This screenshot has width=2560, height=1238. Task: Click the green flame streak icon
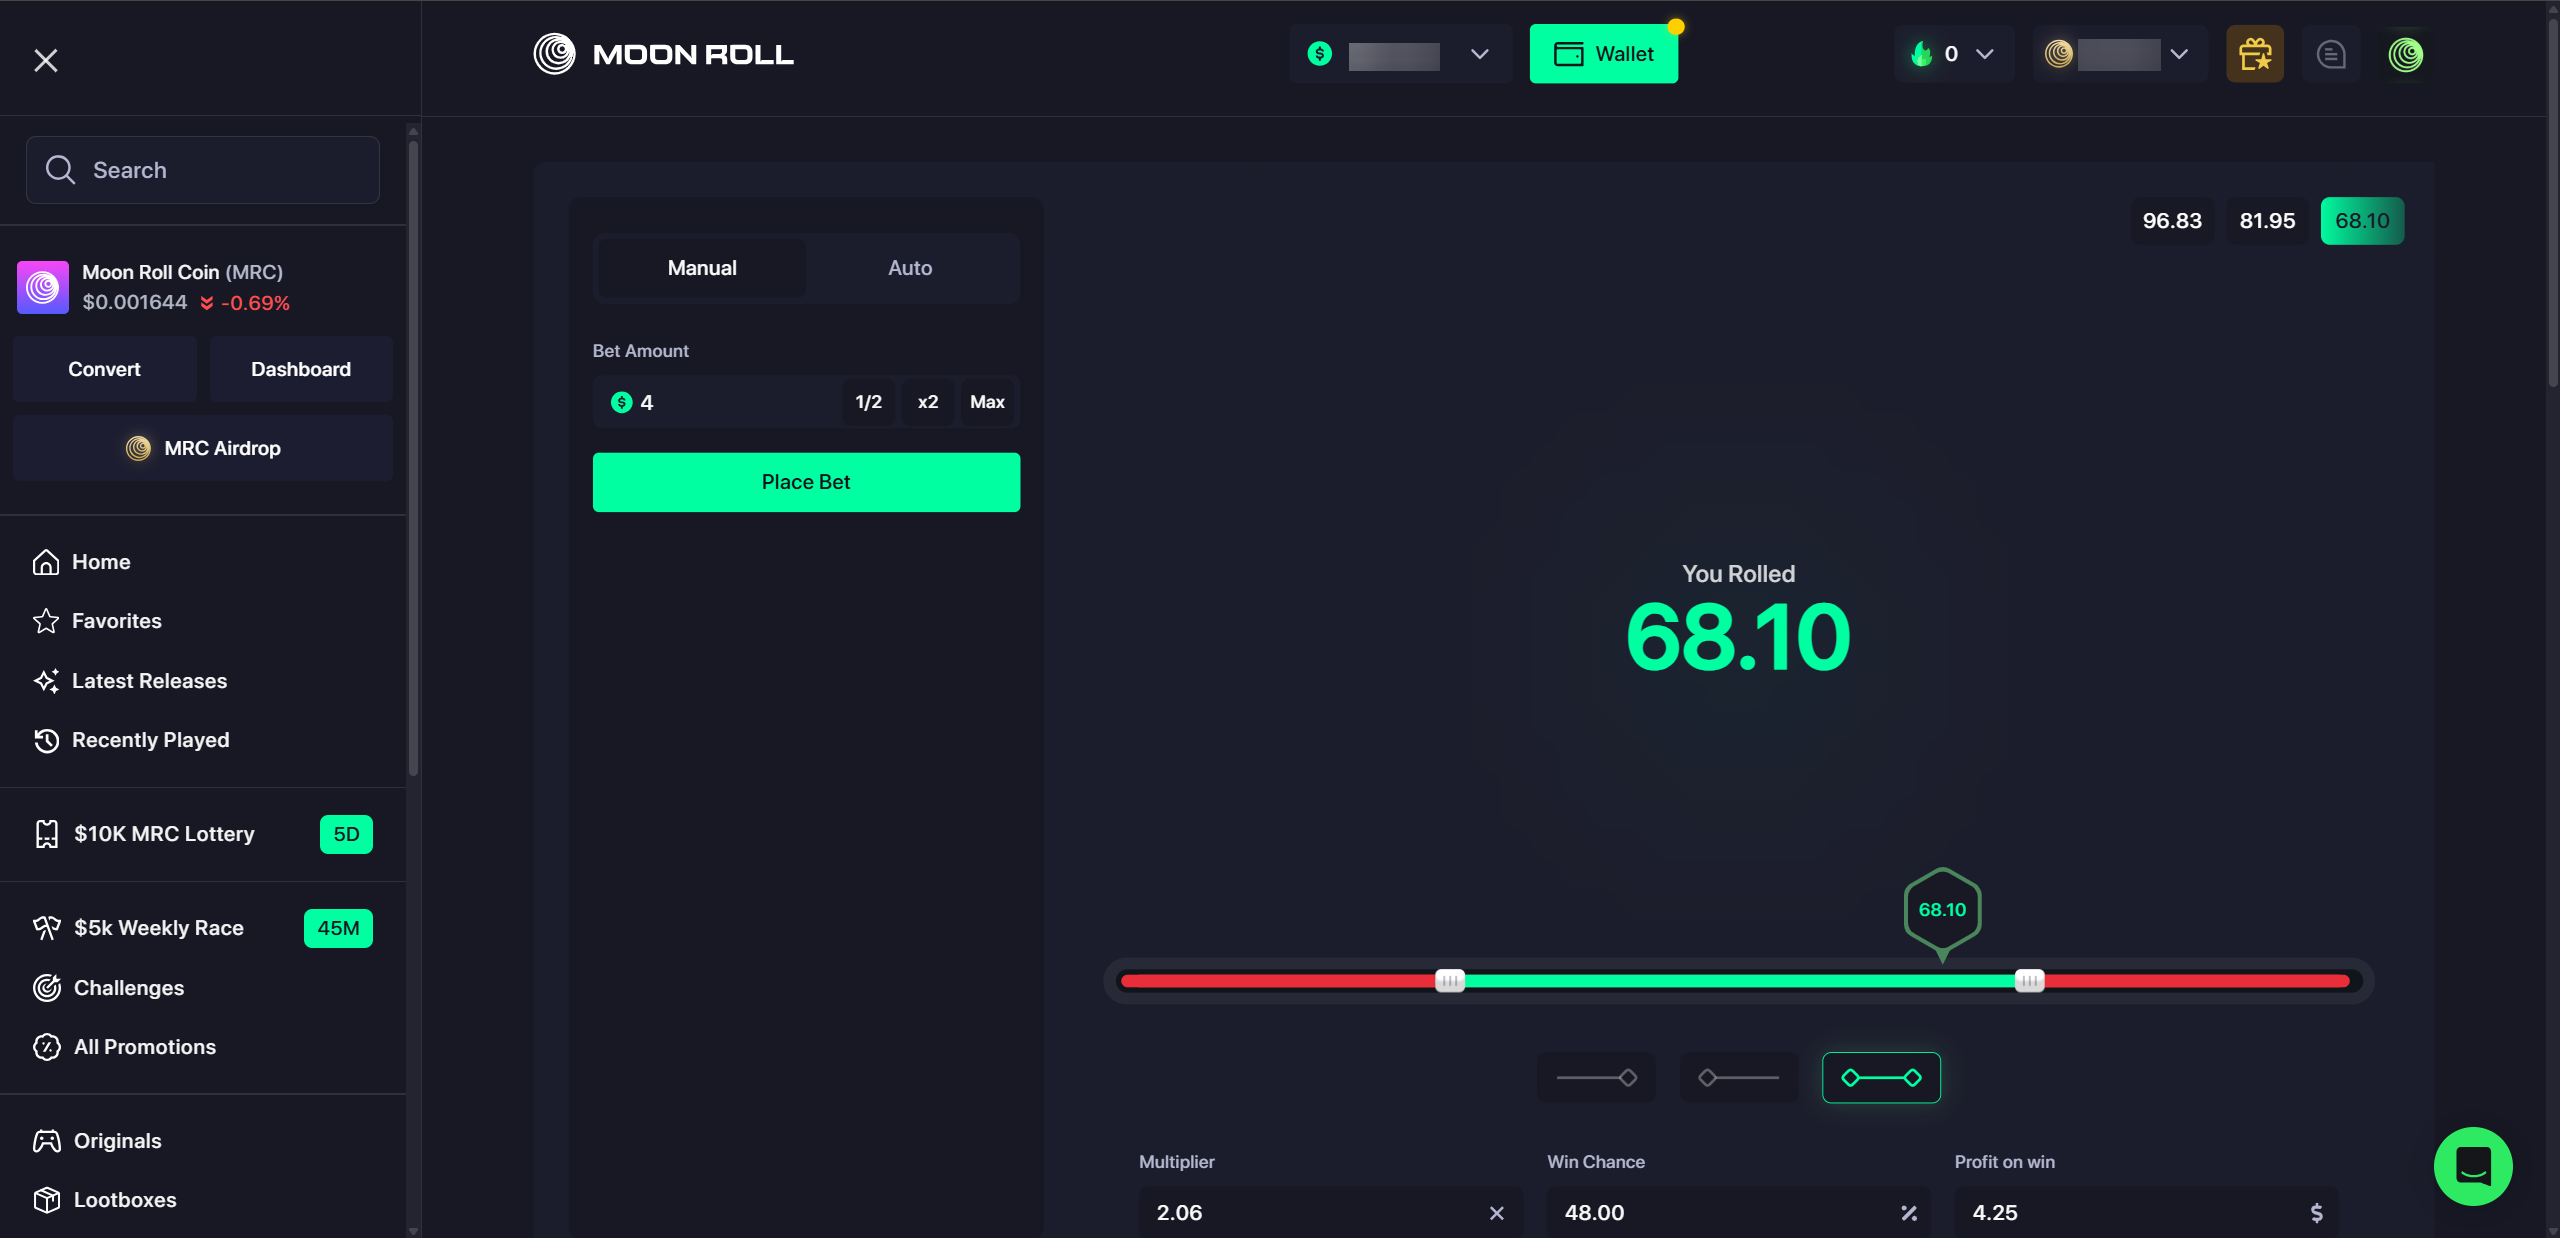(x=1921, y=54)
